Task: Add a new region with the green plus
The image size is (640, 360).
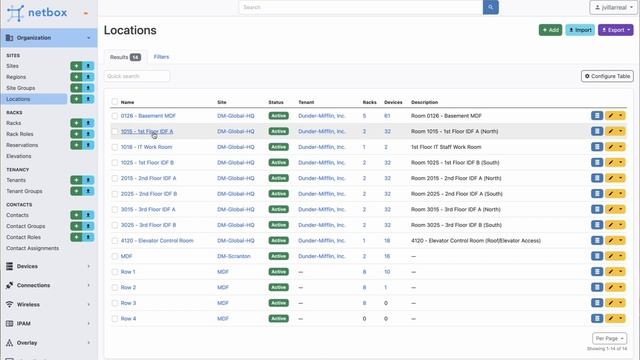Action: click(76, 77)
